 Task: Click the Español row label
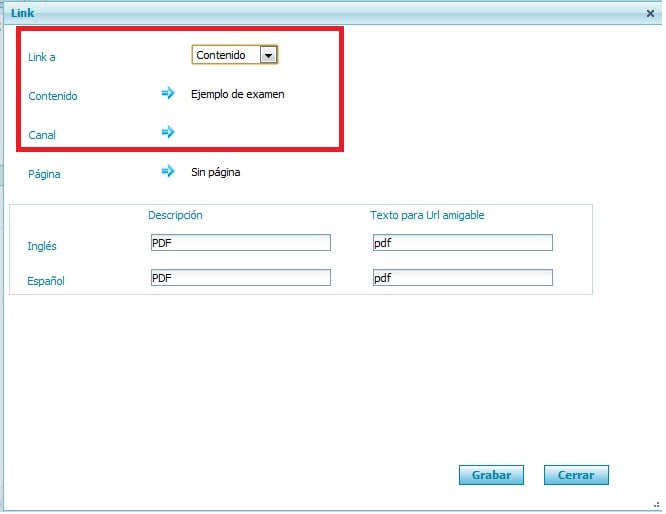46,281
